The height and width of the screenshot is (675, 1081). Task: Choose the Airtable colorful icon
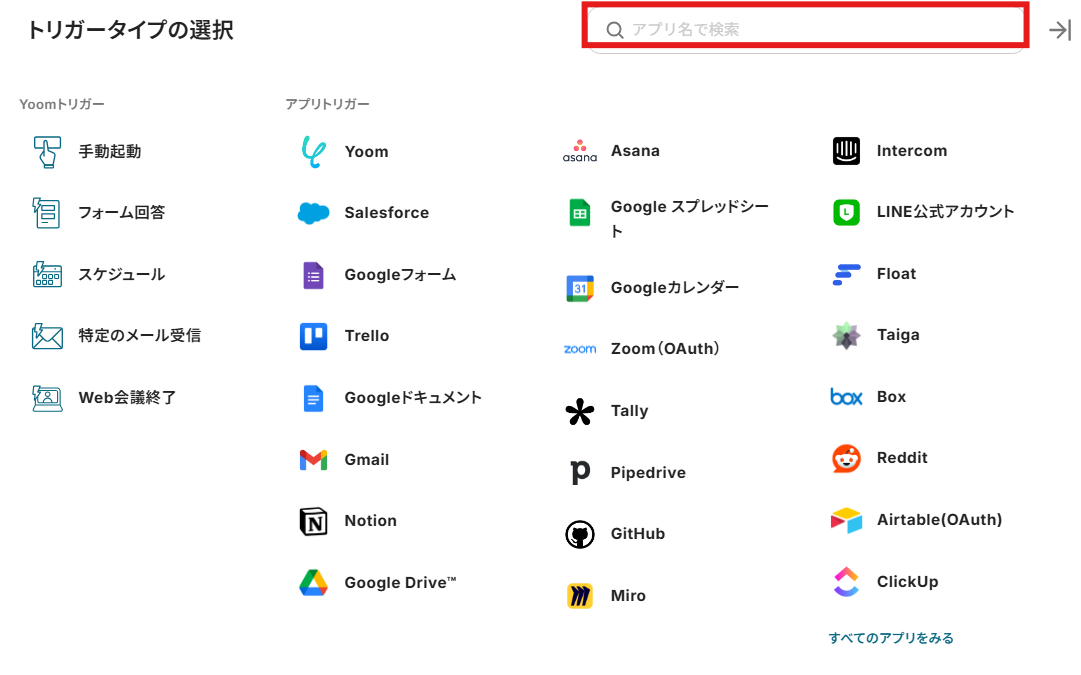[x=846, y=521]
